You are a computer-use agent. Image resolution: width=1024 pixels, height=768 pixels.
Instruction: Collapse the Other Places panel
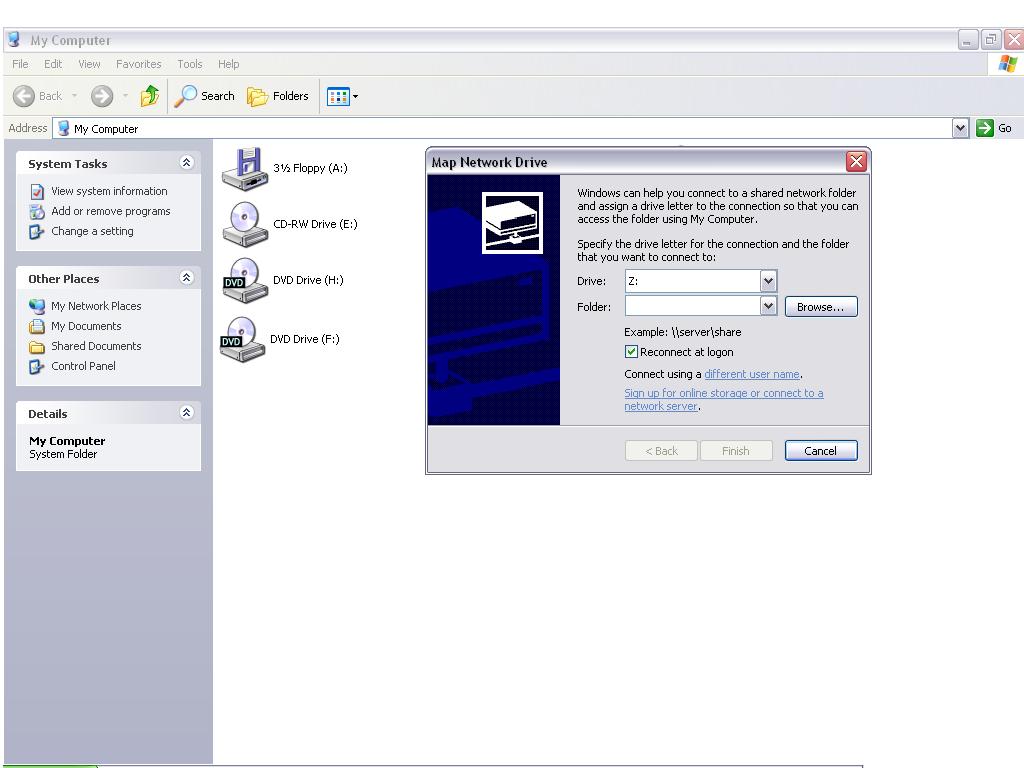point(186,278)
